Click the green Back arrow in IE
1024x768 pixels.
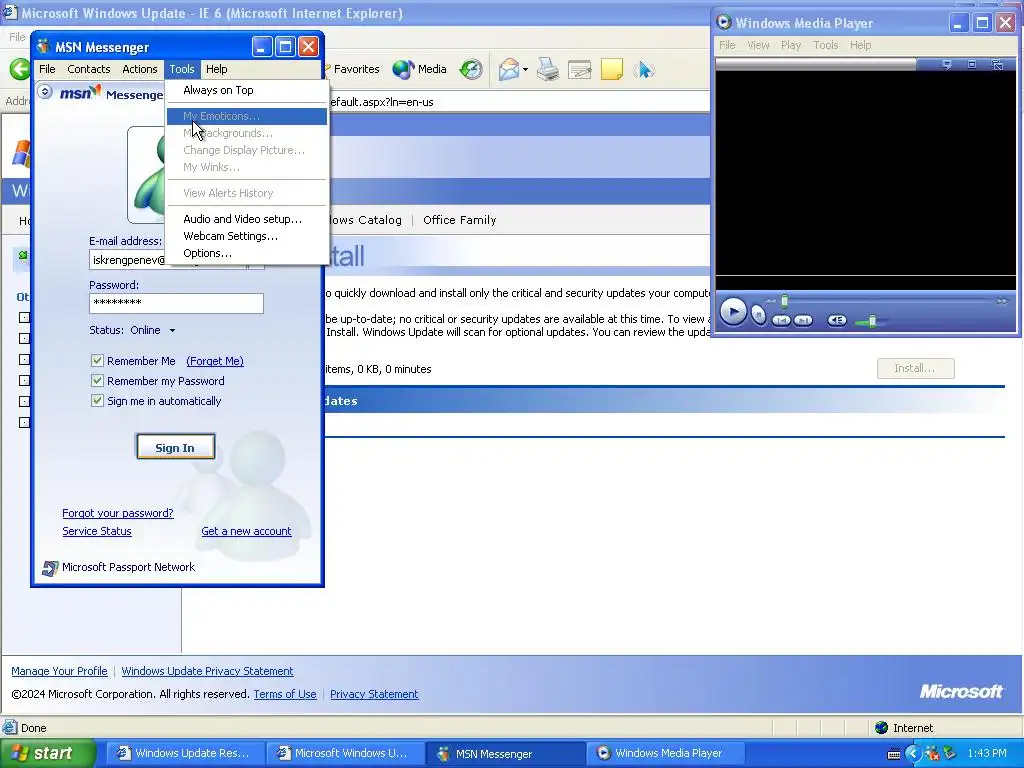tap(20, 69)
